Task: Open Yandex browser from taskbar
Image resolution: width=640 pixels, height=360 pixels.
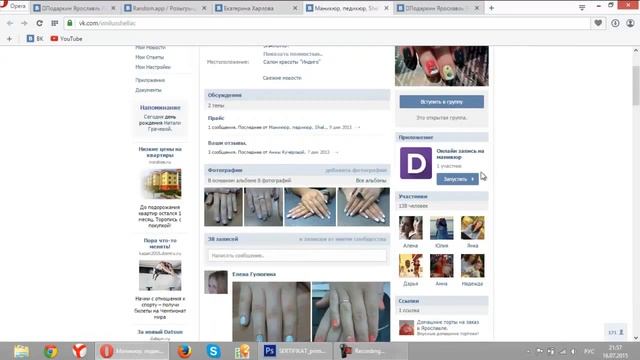Action: coord(80,351)
